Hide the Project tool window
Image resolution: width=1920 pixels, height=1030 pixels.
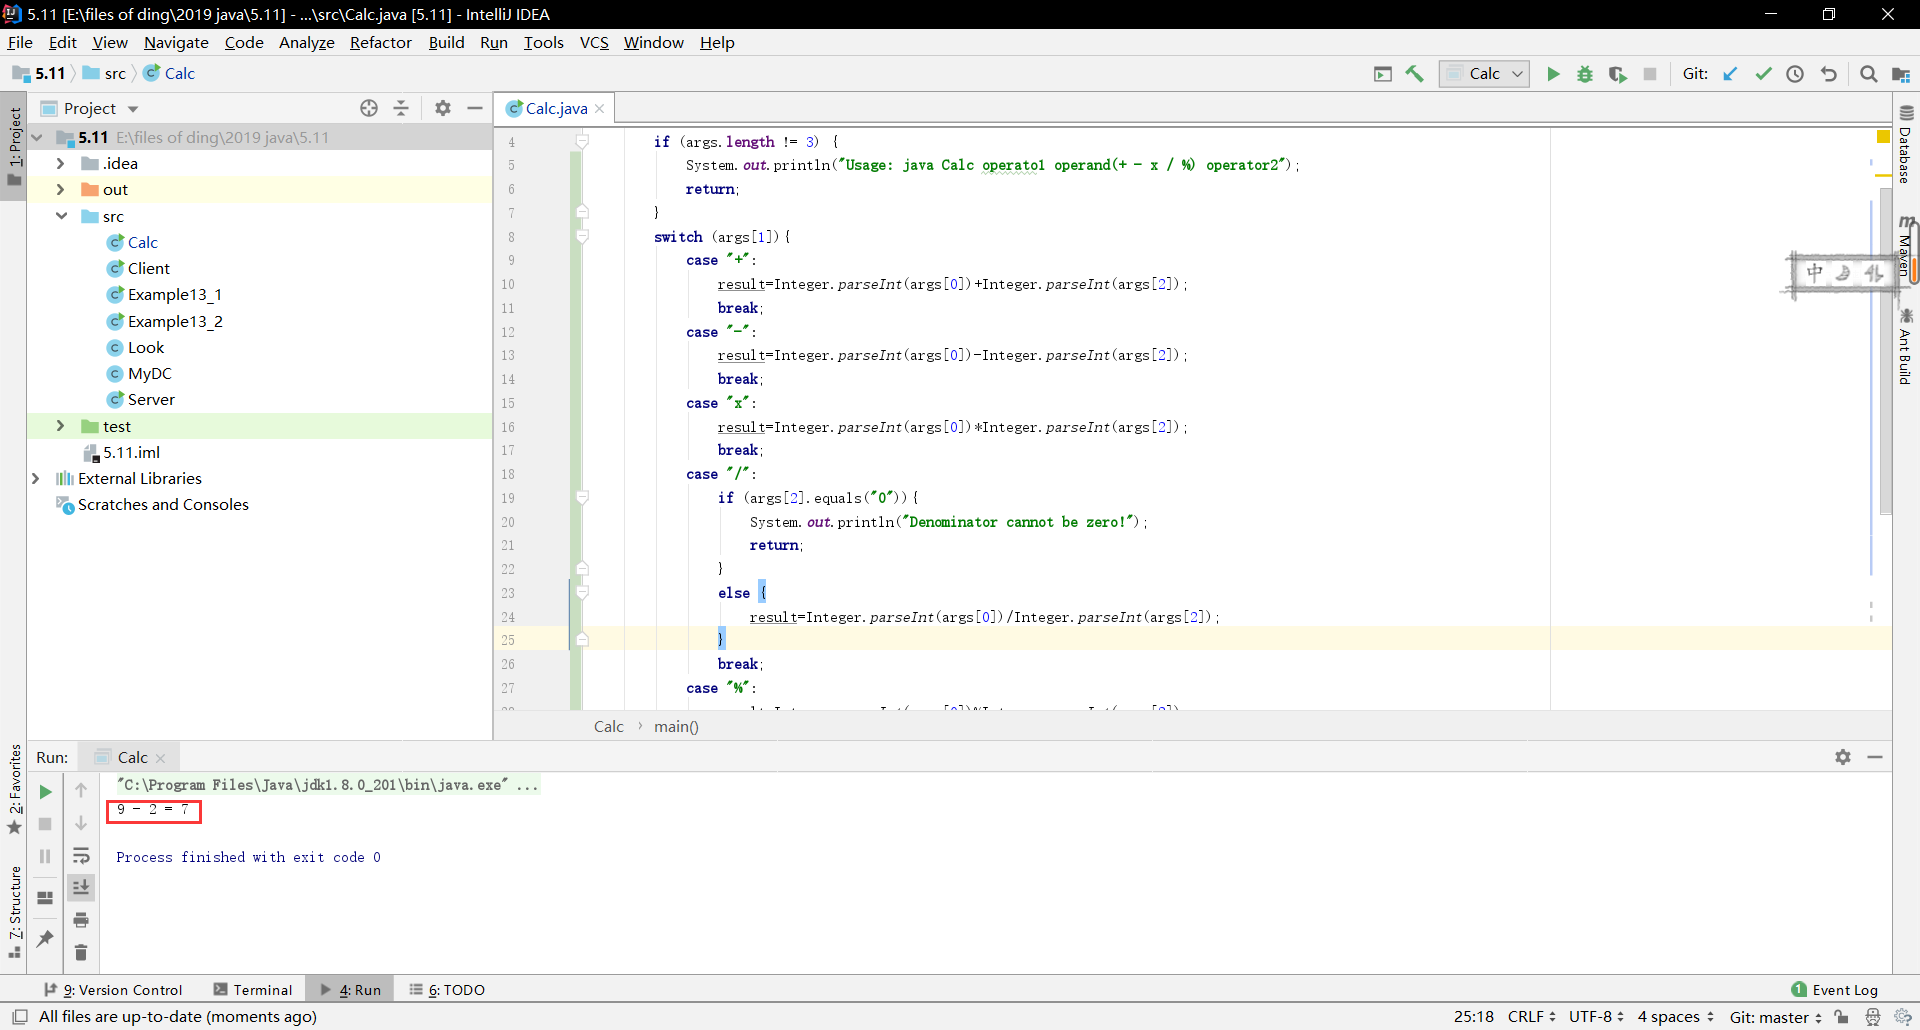coord(475,108)
